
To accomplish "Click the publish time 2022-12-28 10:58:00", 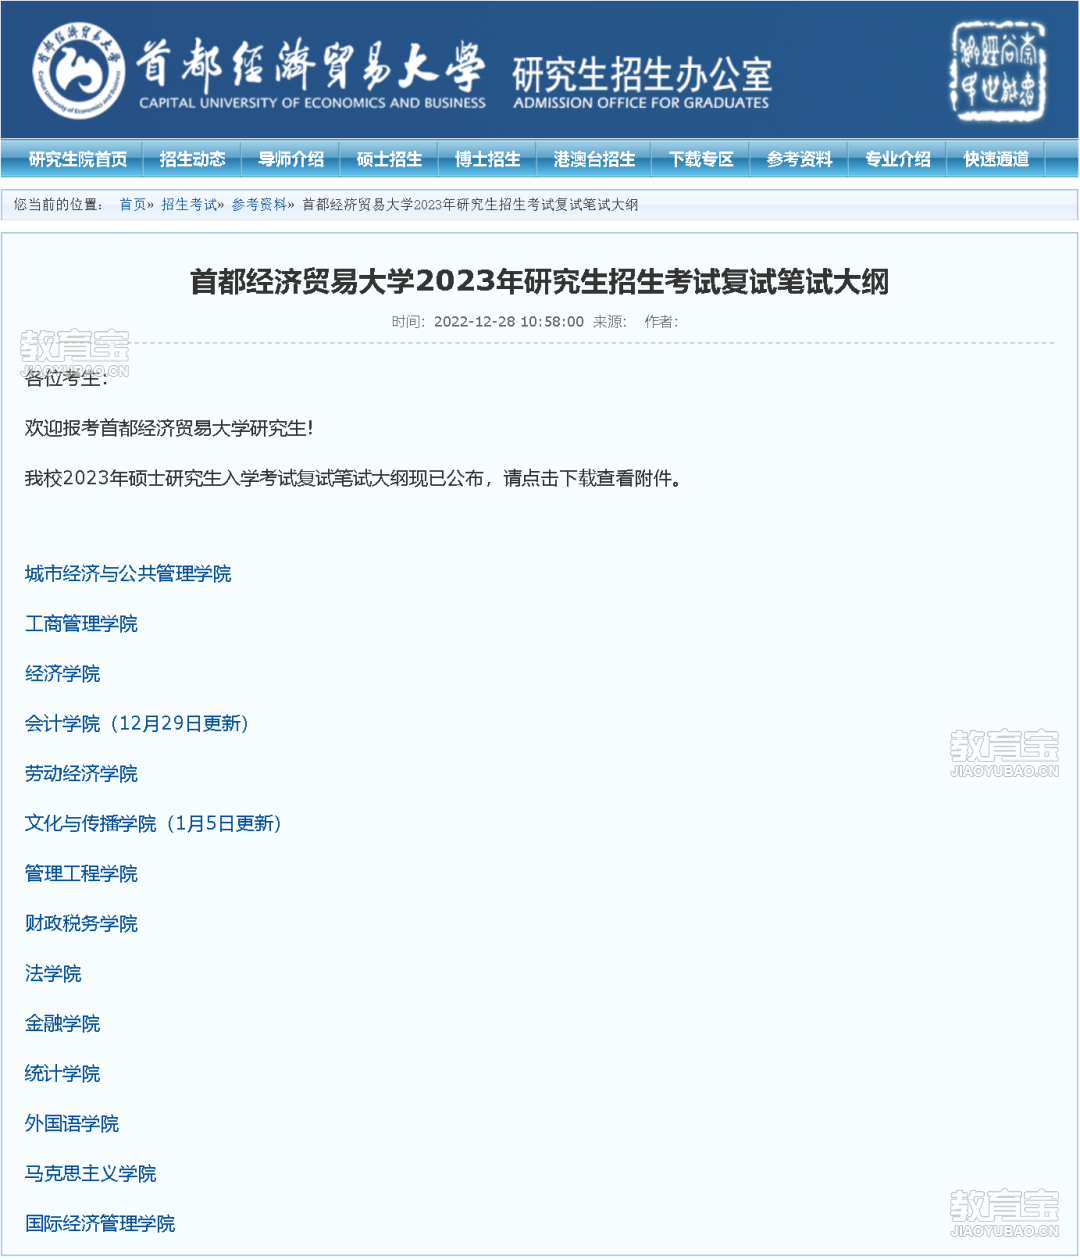I will [x=509, y=322].
